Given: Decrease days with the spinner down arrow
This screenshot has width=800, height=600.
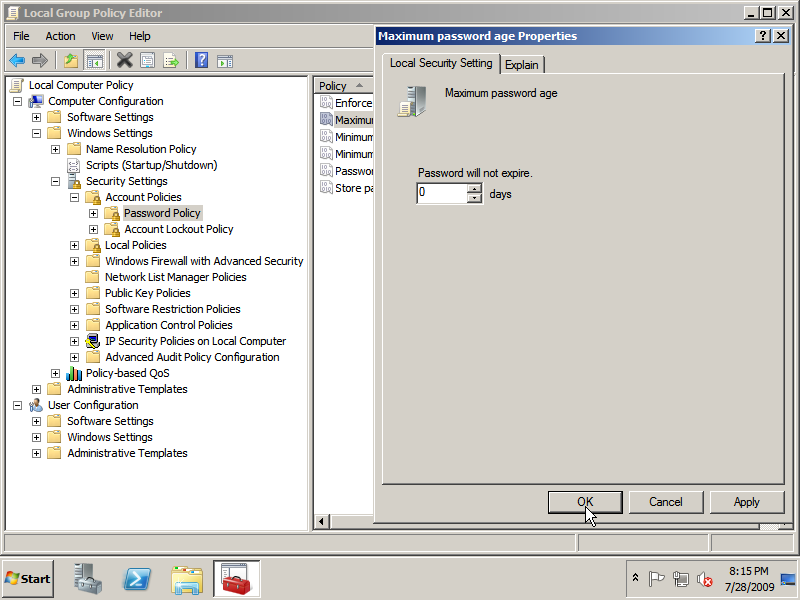Looking at the screenshot, I should (x=474, y=198).
